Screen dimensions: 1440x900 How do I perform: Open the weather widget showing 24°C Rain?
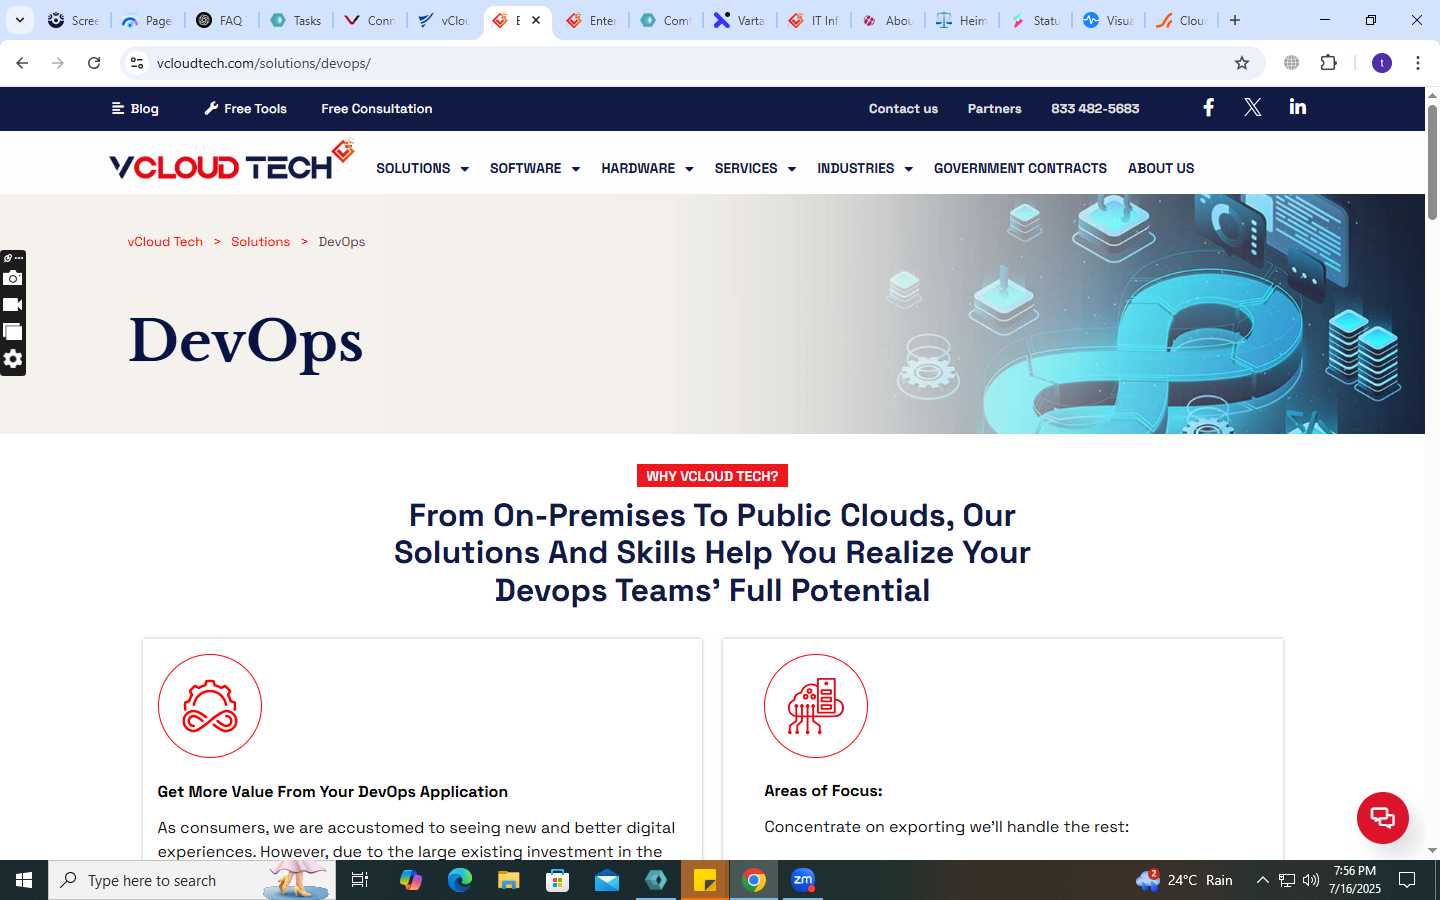click(x=1184, y=880)
